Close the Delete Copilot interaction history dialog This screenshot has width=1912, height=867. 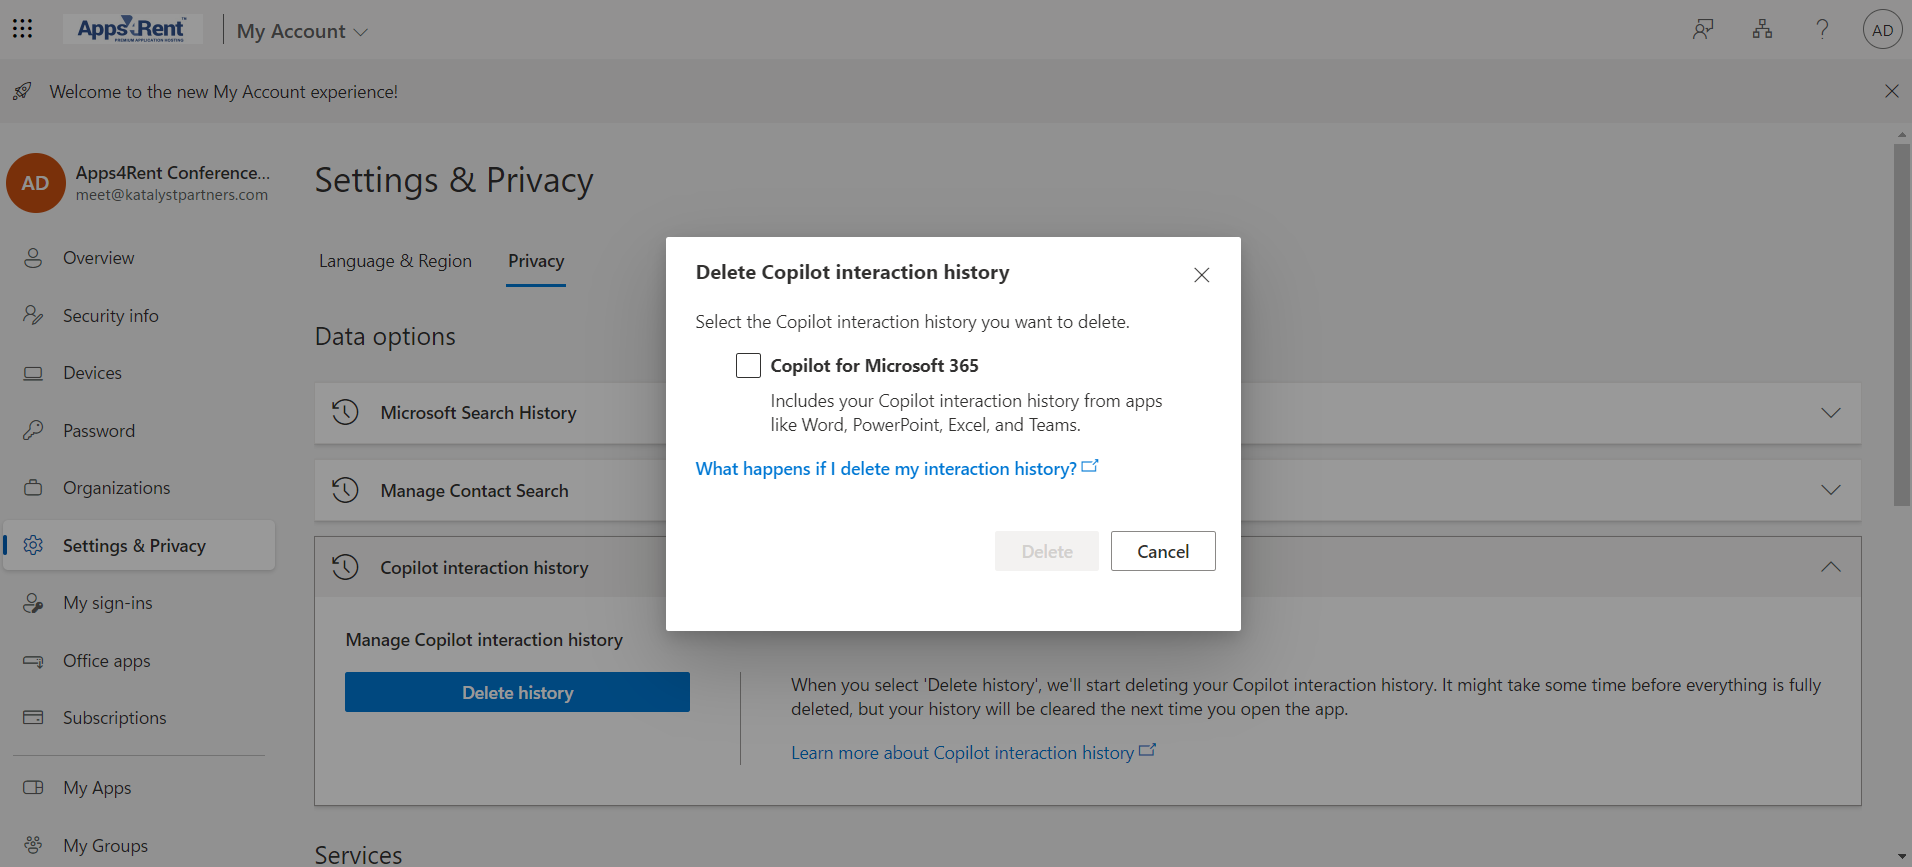click(x=1201, y=275)
